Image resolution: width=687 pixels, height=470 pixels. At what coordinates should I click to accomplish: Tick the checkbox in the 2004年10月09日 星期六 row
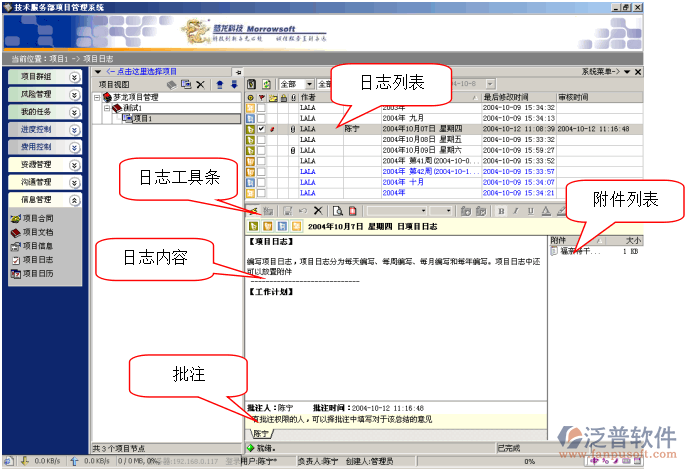click(261, 151)
